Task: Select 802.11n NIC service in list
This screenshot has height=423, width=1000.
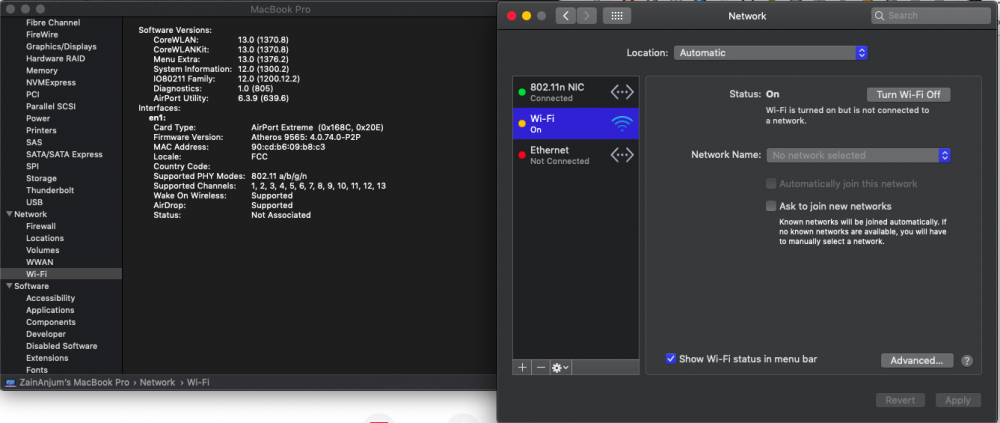Action: tap(575, 92)
